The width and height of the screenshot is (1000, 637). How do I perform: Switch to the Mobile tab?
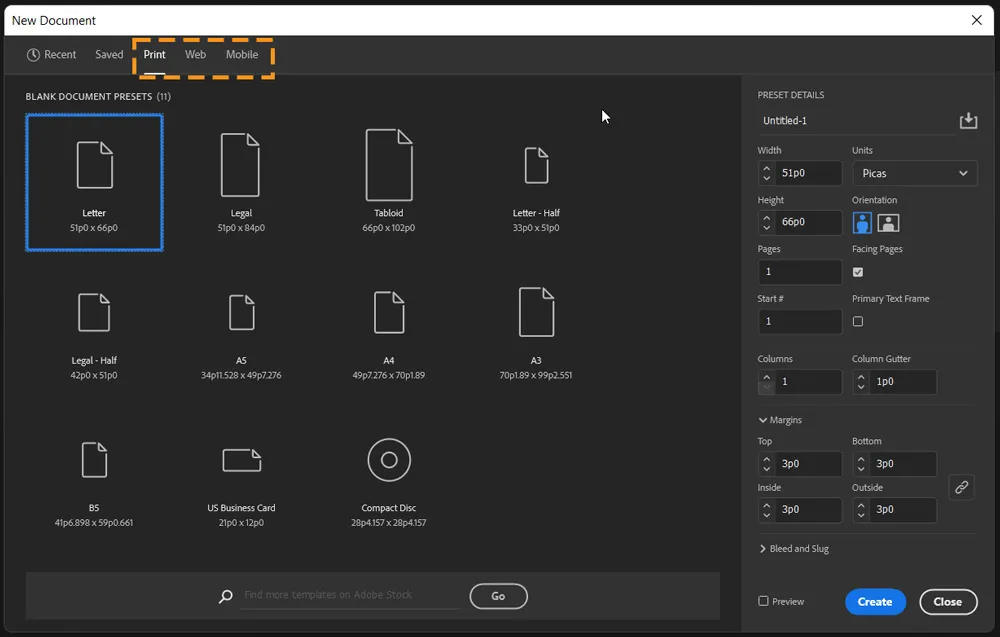[242, 55]
